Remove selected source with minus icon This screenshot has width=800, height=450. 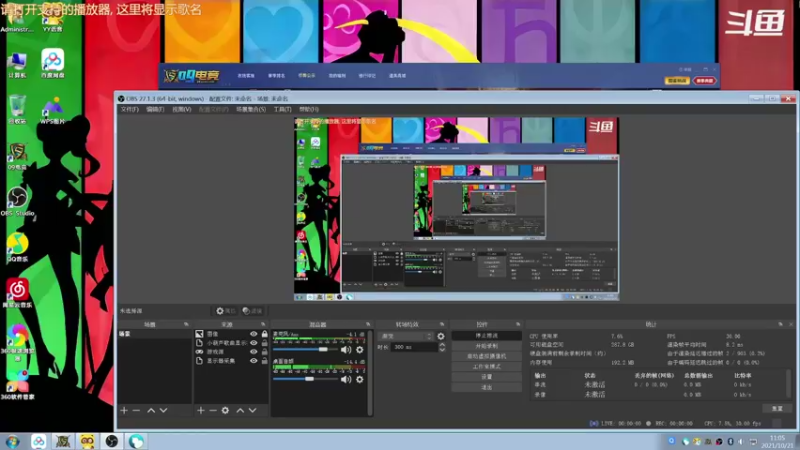[213, 410]
